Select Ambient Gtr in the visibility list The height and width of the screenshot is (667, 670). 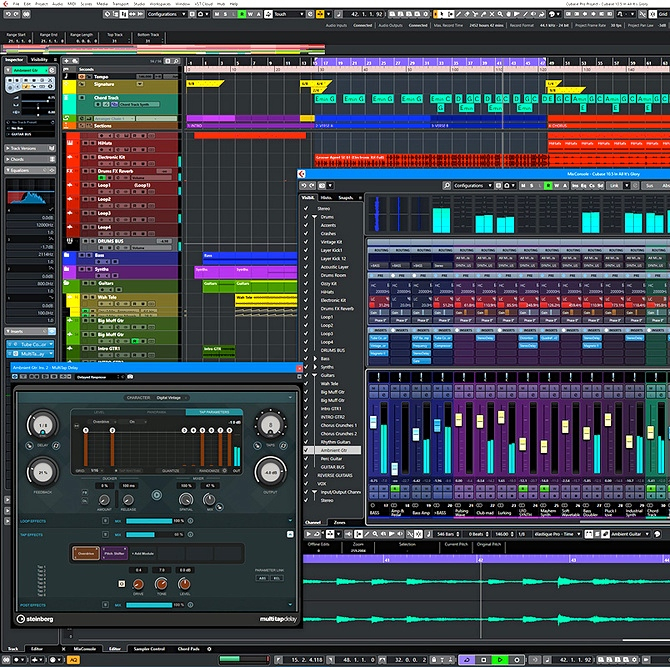[334, 450]
